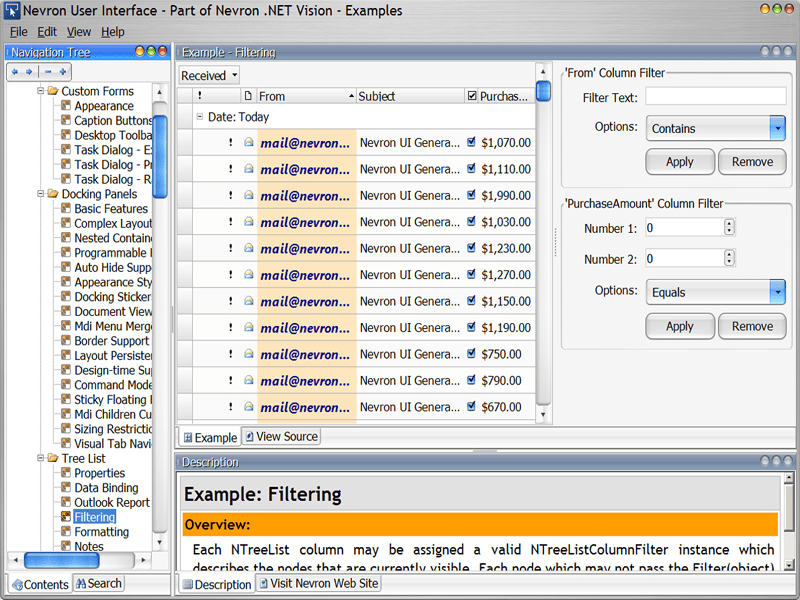
Task: Click the back navigation arrow in Navigation Tree
Action: click(x=15, y=71)
